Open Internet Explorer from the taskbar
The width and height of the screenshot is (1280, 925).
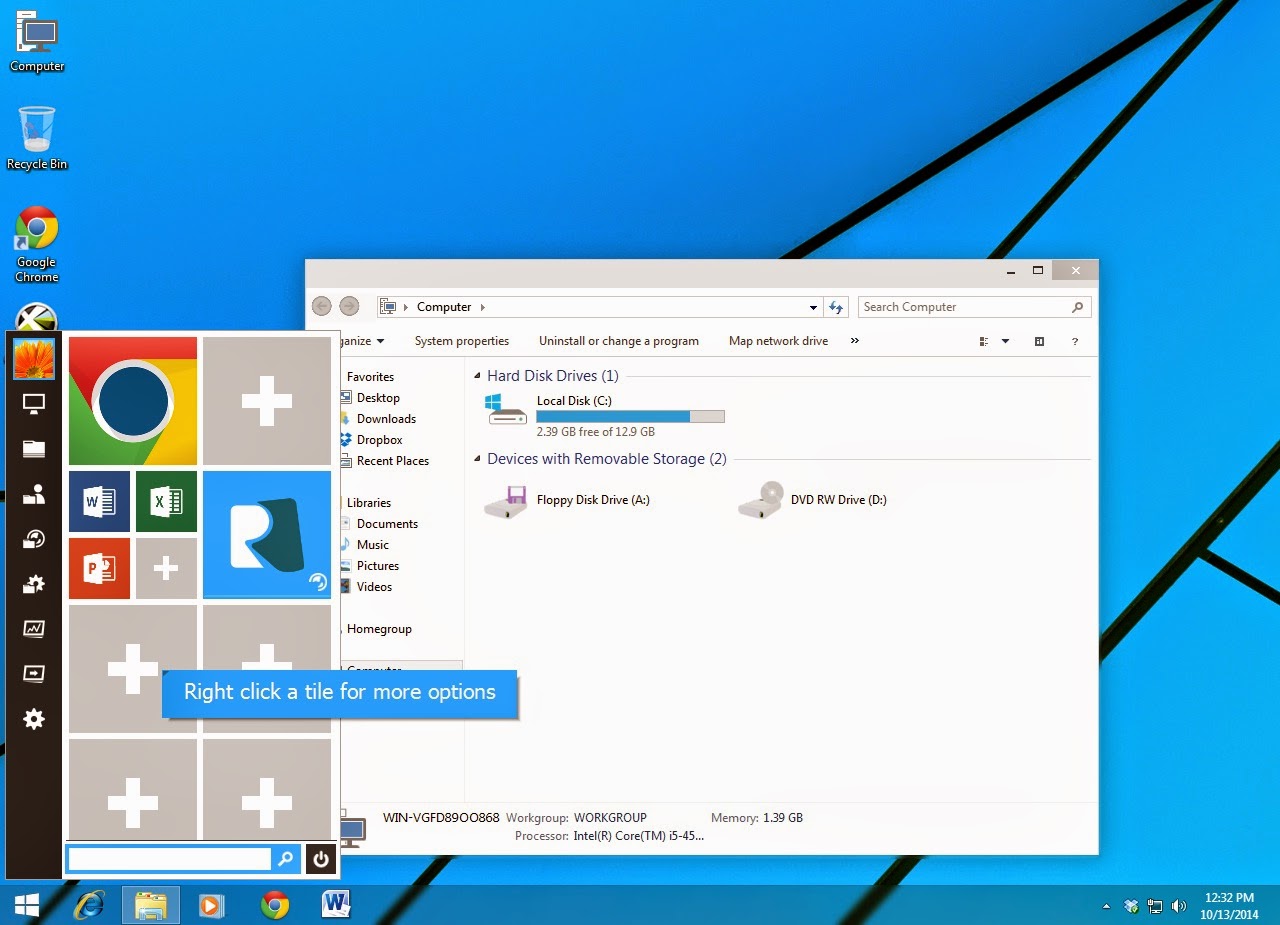(x=90, y=905)
